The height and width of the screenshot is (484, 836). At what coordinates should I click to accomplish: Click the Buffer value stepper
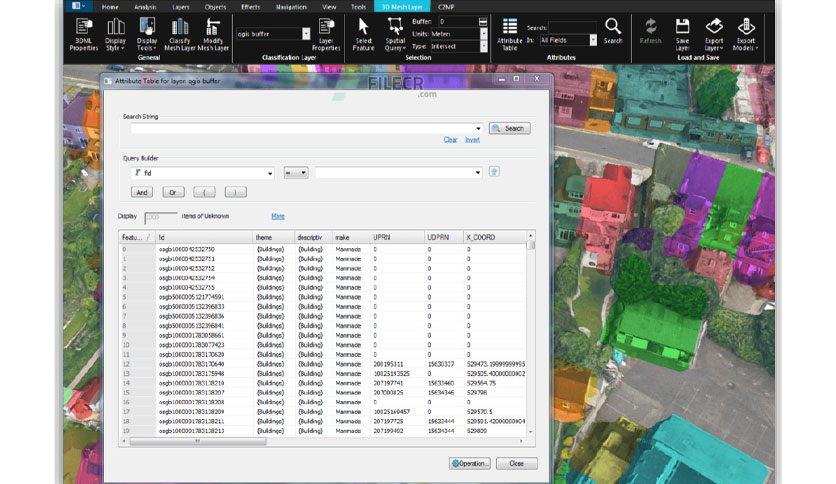(483, 21)
